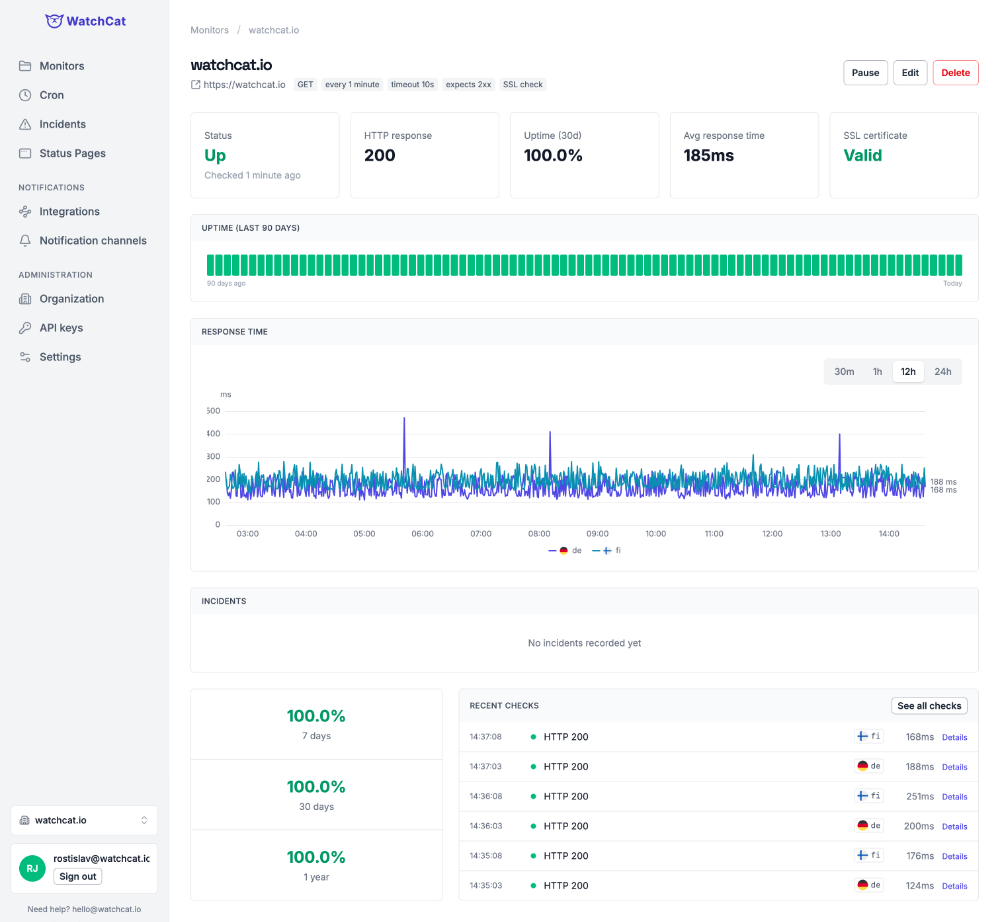1000x922 pixels.
Task: Click the building icon in organization switcher
Action: [x=24, y=821]
